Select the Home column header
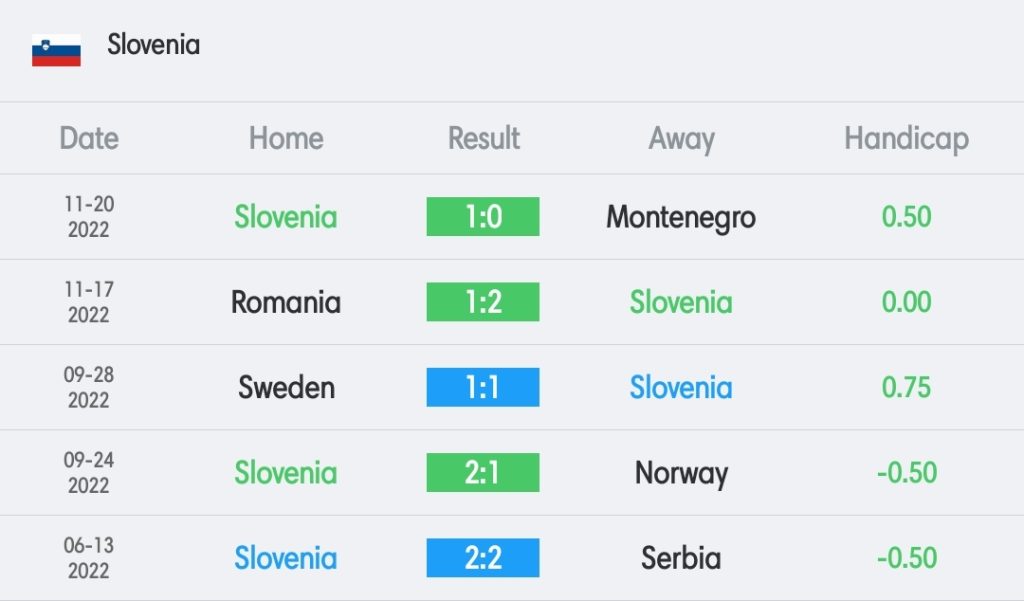 (286, 138)
